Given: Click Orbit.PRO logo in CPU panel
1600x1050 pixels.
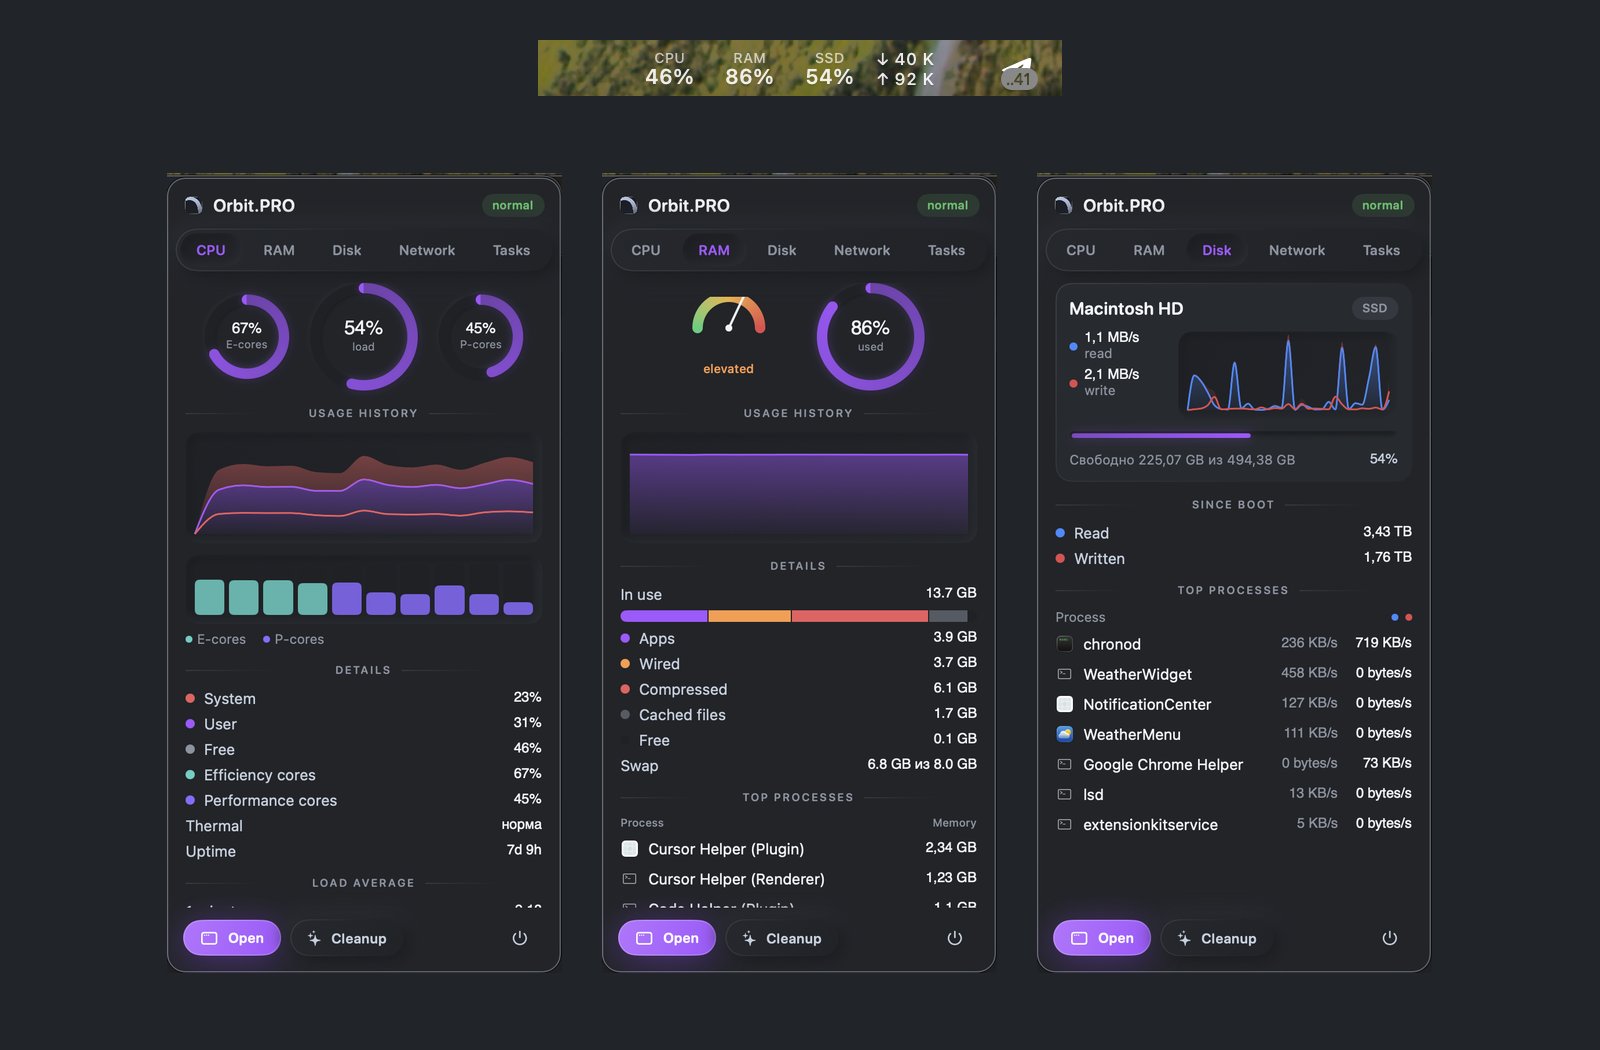Looking at the screenshot, I should point(193,205).
